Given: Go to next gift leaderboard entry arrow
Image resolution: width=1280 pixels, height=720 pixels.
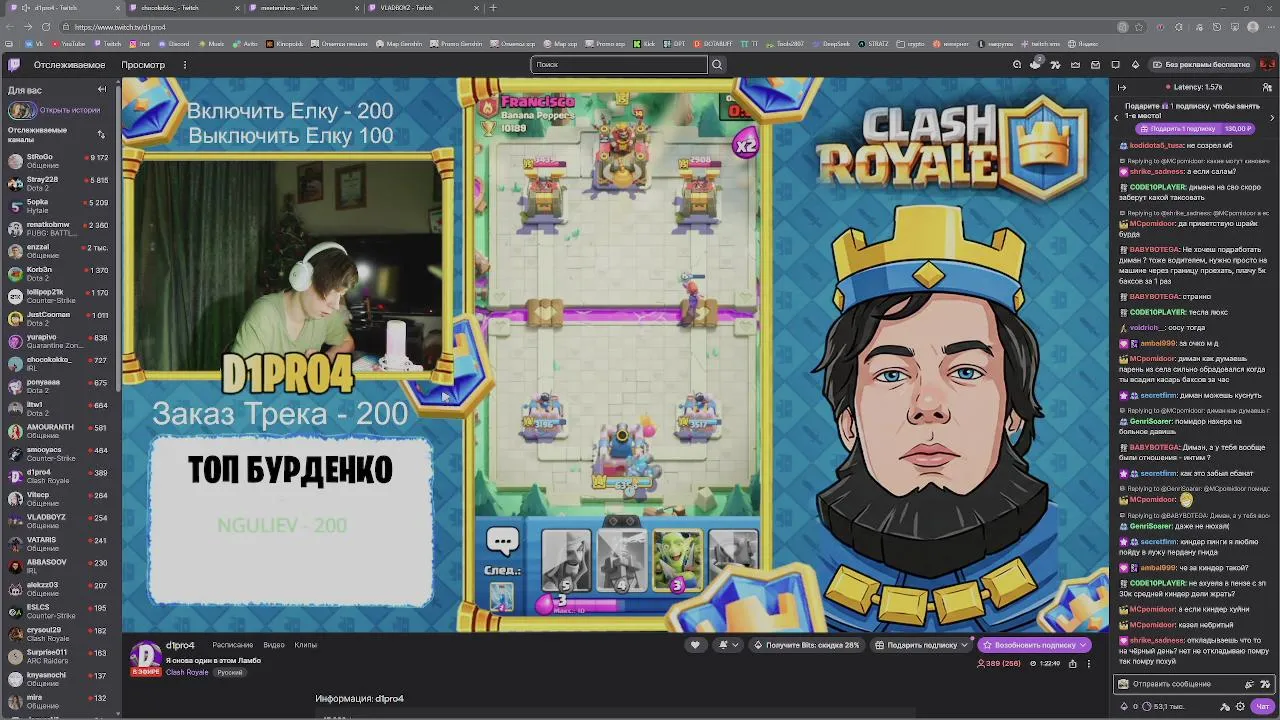Looking at the screenshot, I should (1273, 117).
